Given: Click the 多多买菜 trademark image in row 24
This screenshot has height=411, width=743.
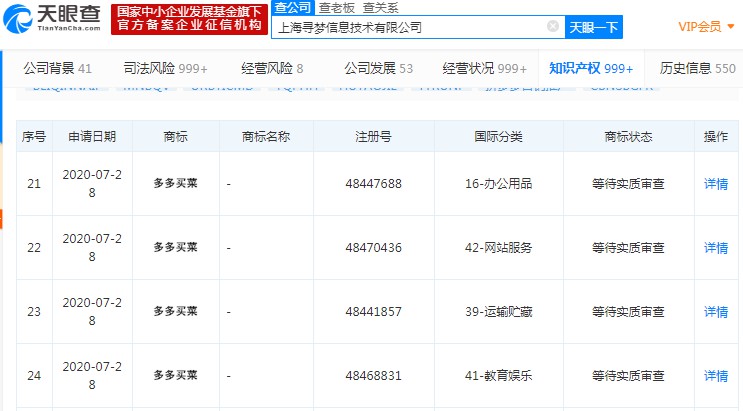Looking at the screenshot, I should [x=175, y=375].
